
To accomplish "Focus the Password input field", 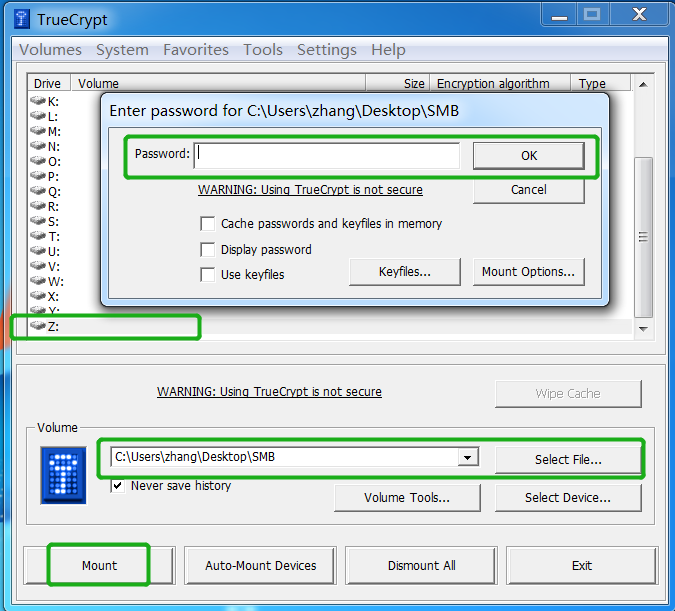I will [x=327, y=156].
